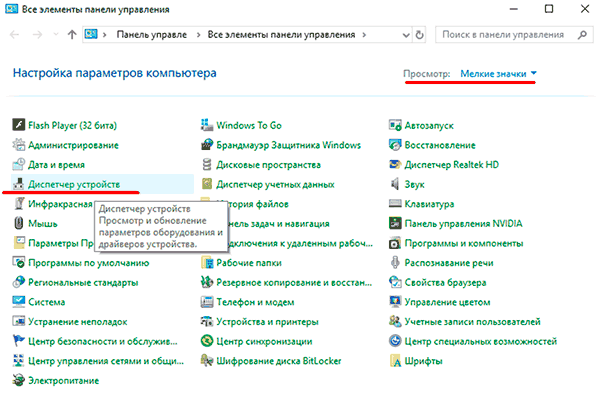Click the Диспетчер Realtek HD icon
The width and height of the screenshot is (600, 396).
[395, 165]
